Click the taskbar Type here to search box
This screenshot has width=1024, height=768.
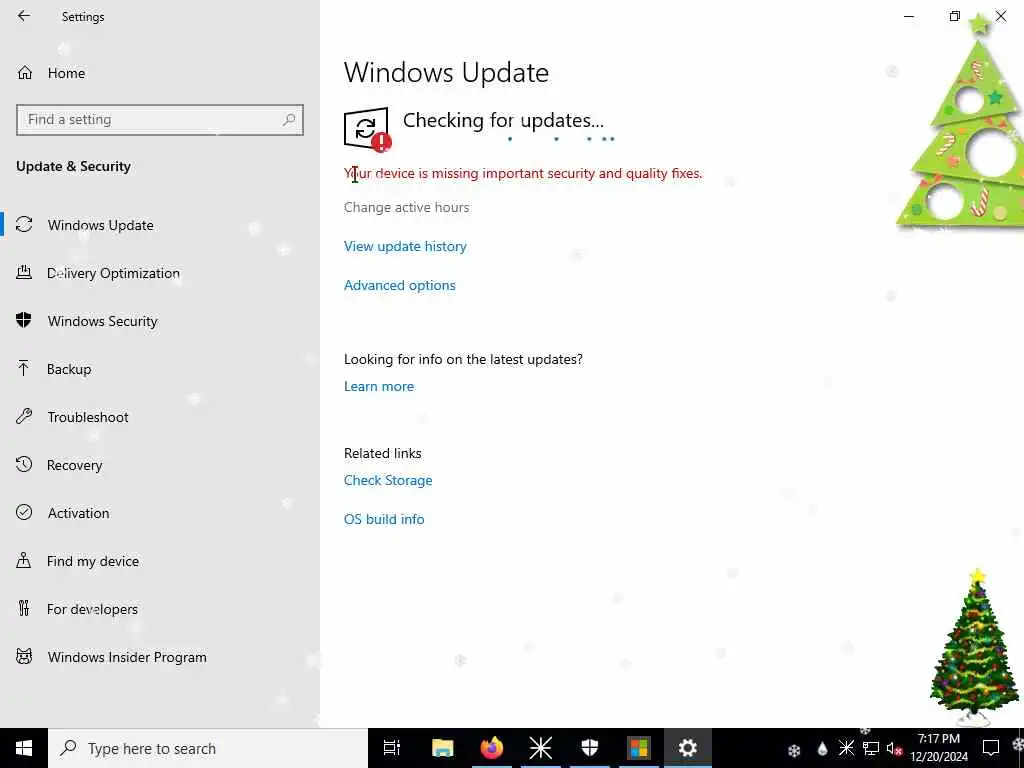click(208, 748)
